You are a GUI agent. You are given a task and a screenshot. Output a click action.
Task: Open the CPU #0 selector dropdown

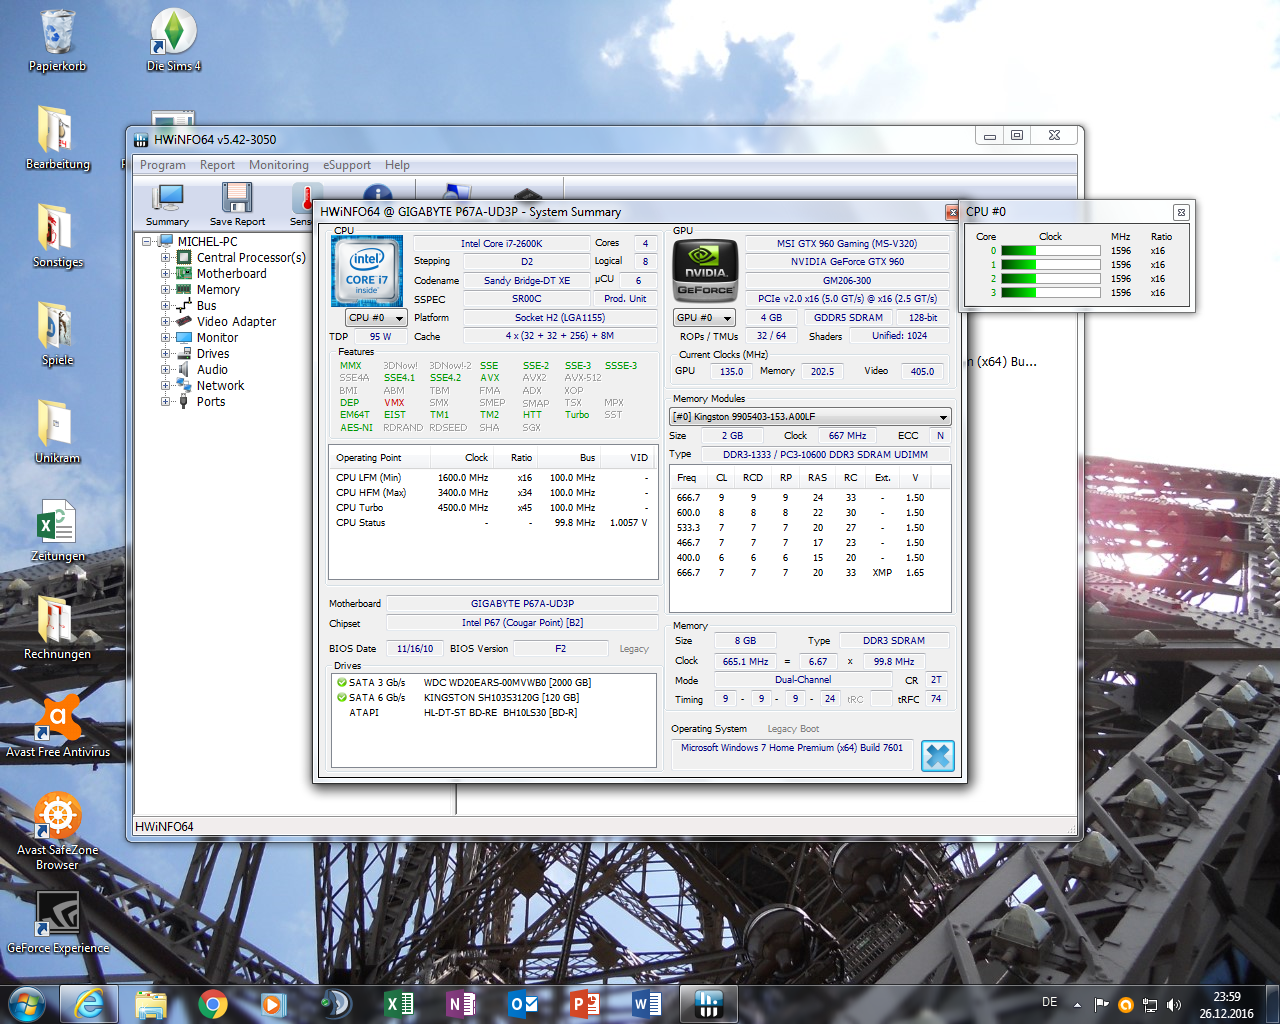pos(376,318)
